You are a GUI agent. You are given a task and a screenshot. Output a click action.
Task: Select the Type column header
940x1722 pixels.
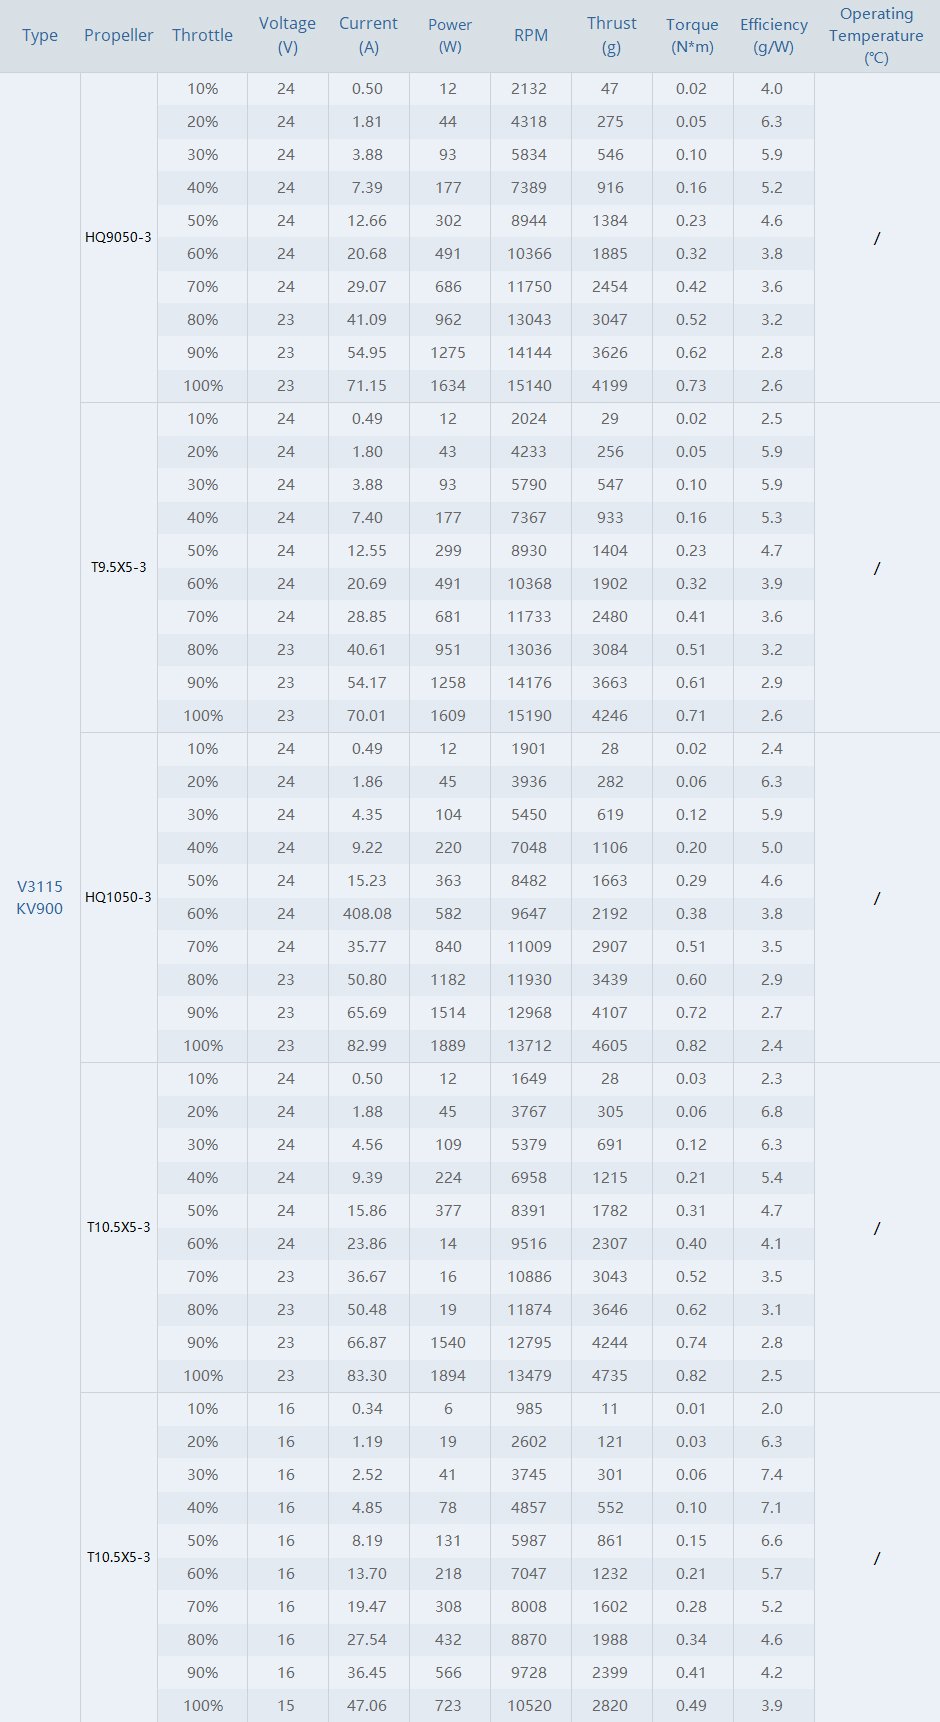[40, 36]
